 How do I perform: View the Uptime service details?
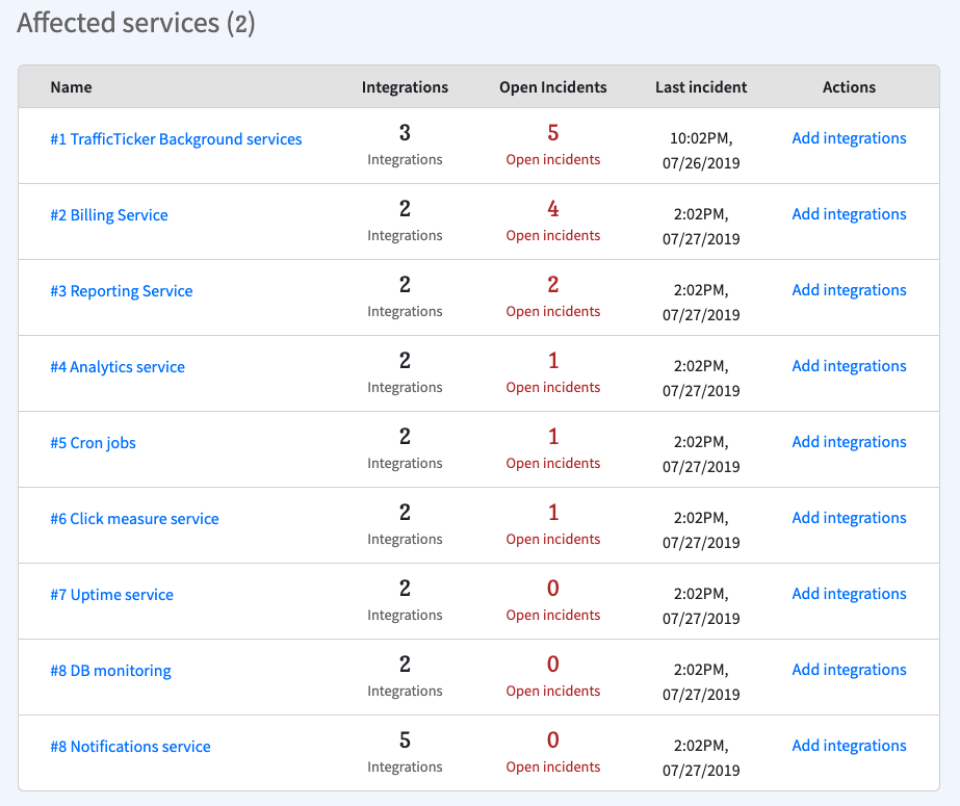tap(111, 595)
